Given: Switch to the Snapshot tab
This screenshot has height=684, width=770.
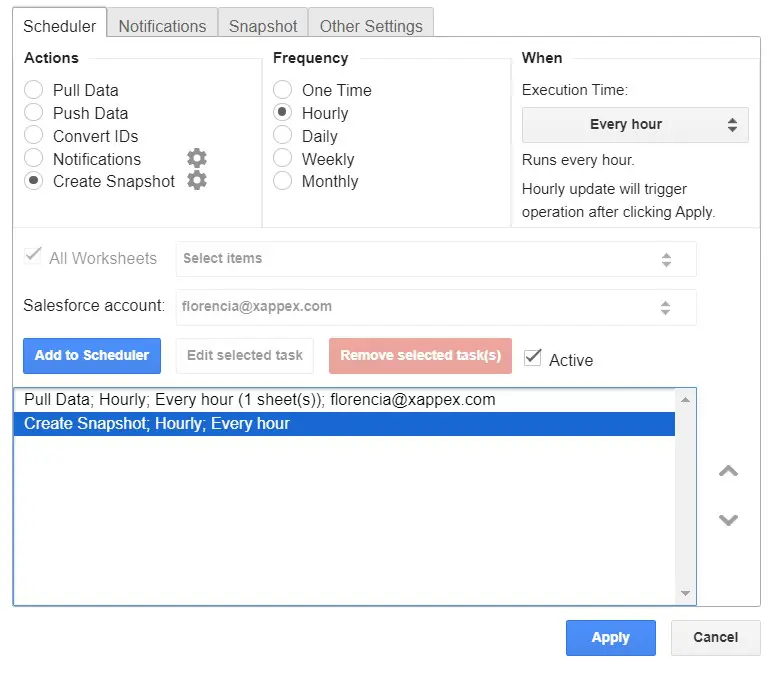Looking at the screenshot, I should [263, 26].
